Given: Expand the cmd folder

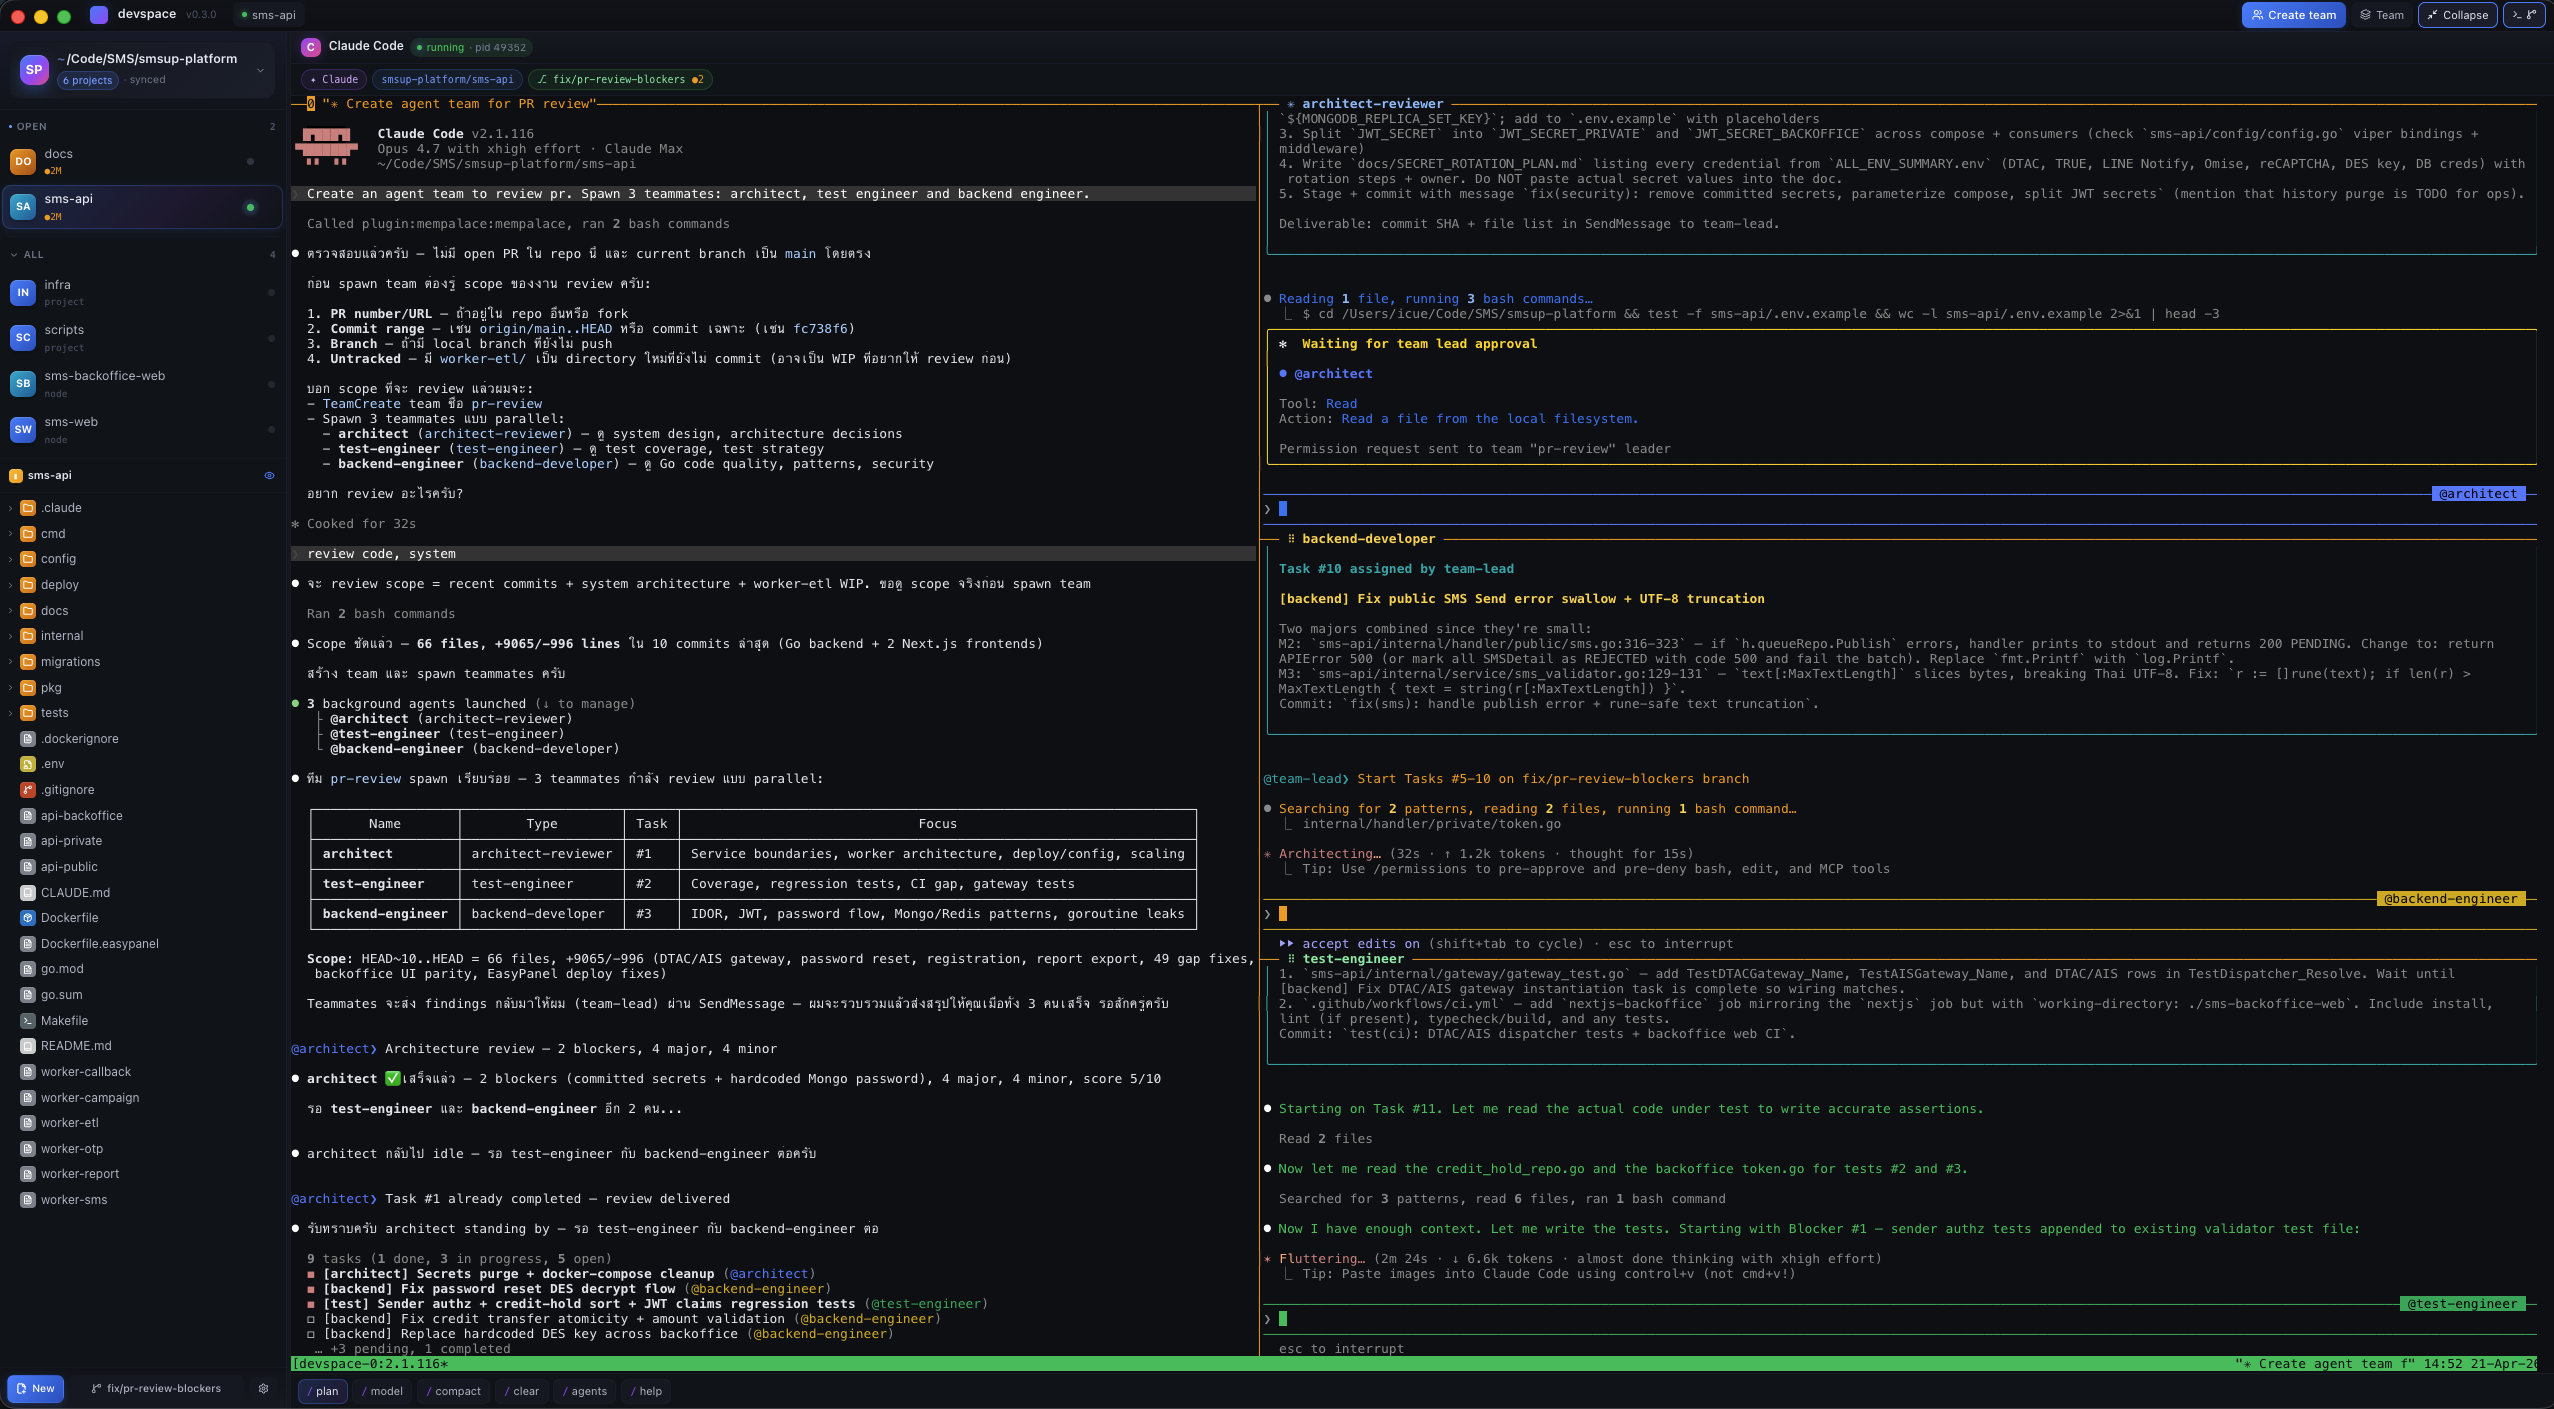Looking at the screenshot, I should (x=10, y=534).
